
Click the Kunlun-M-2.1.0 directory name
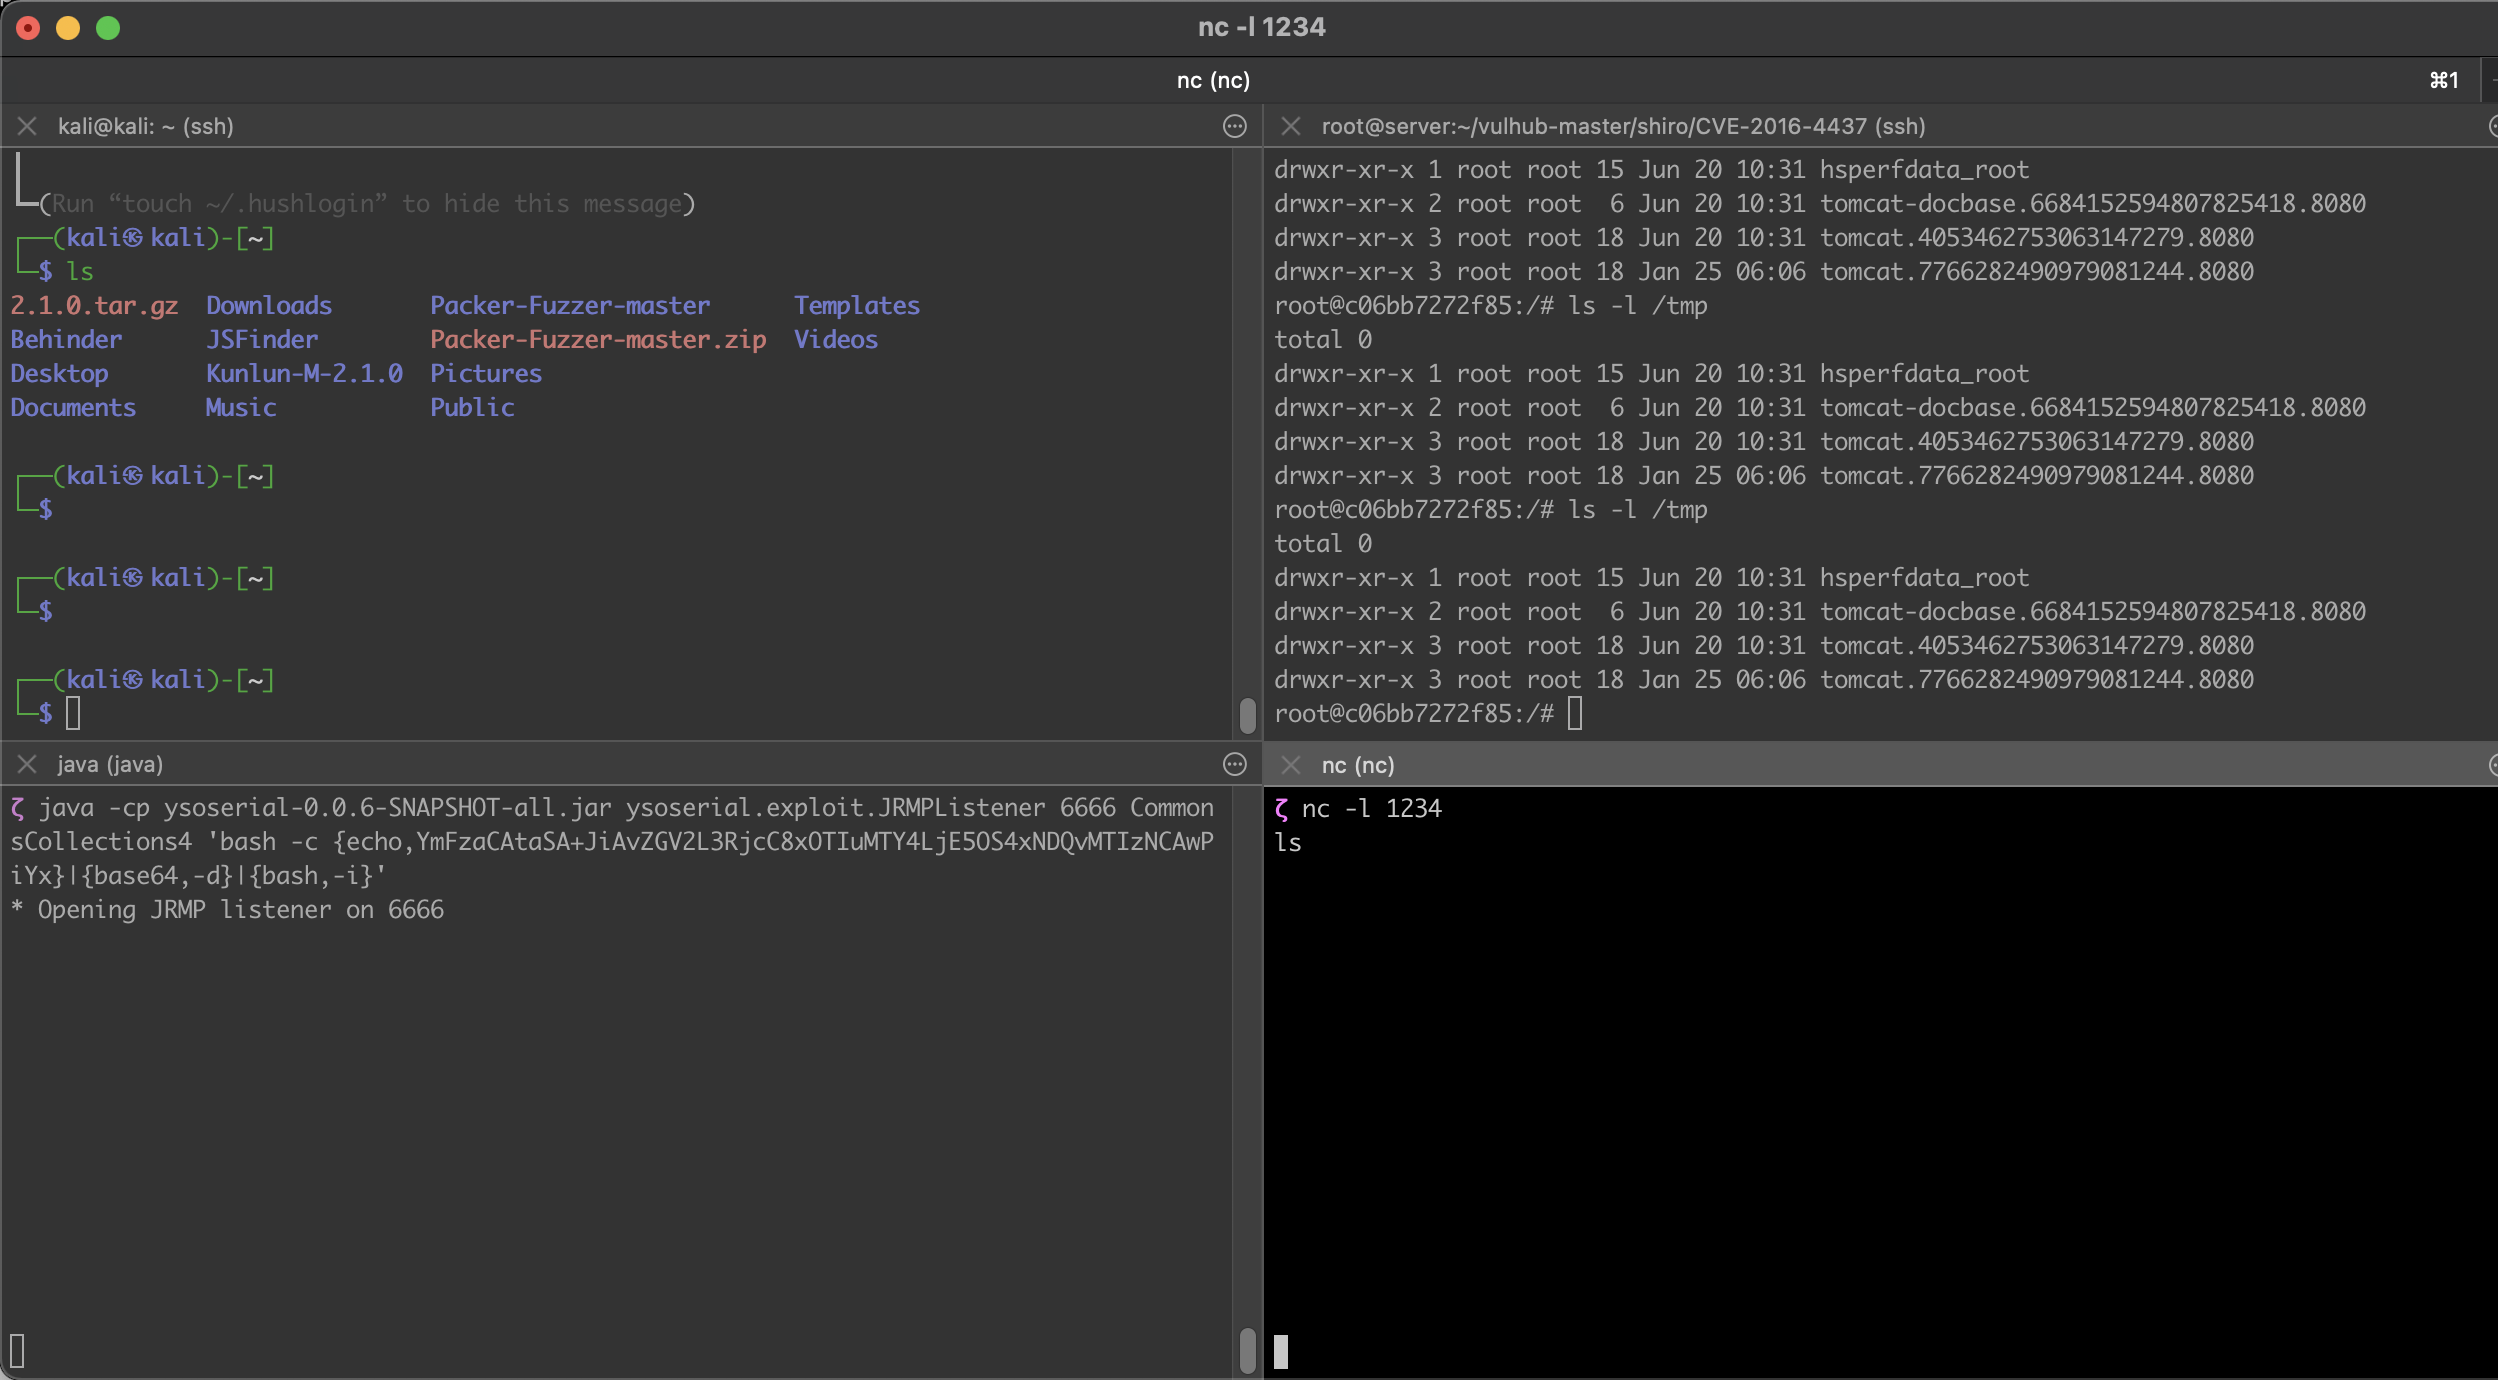coord(304,373)
